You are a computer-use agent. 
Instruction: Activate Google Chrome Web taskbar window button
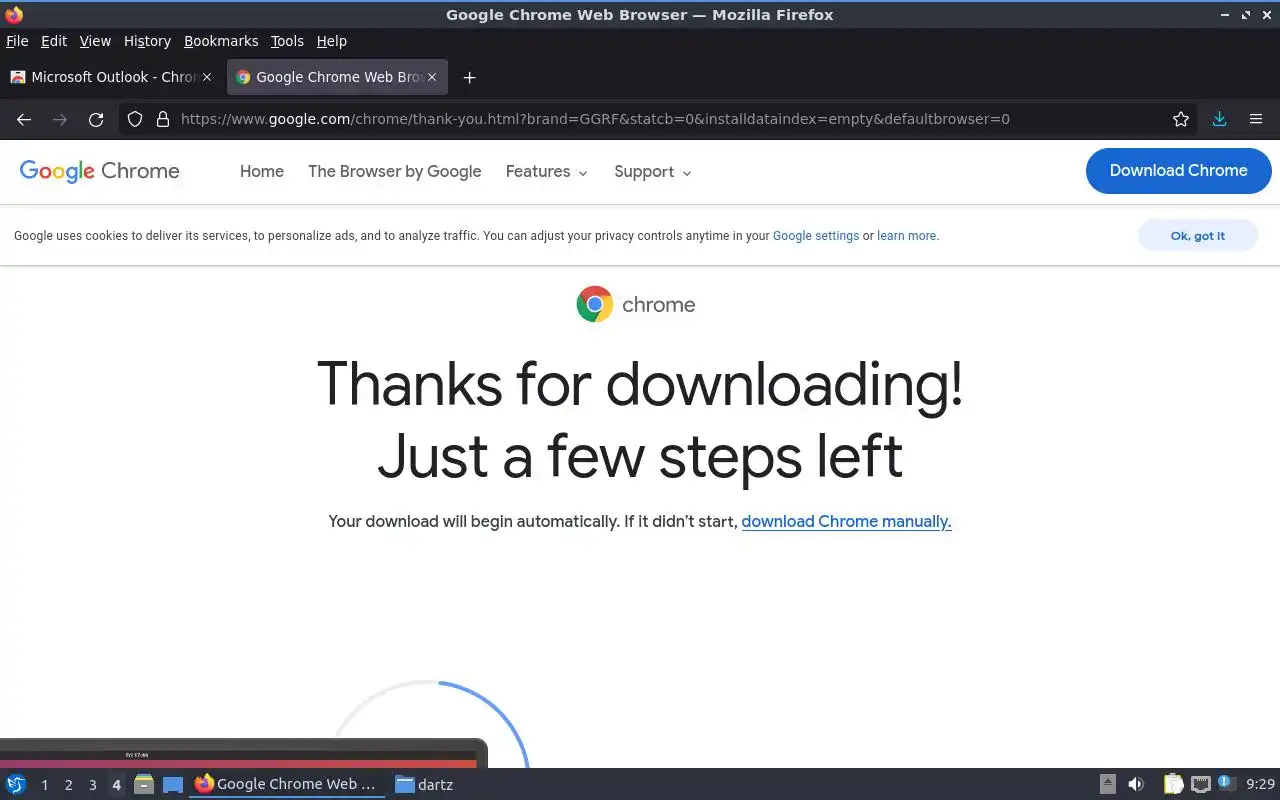(287, 784)
